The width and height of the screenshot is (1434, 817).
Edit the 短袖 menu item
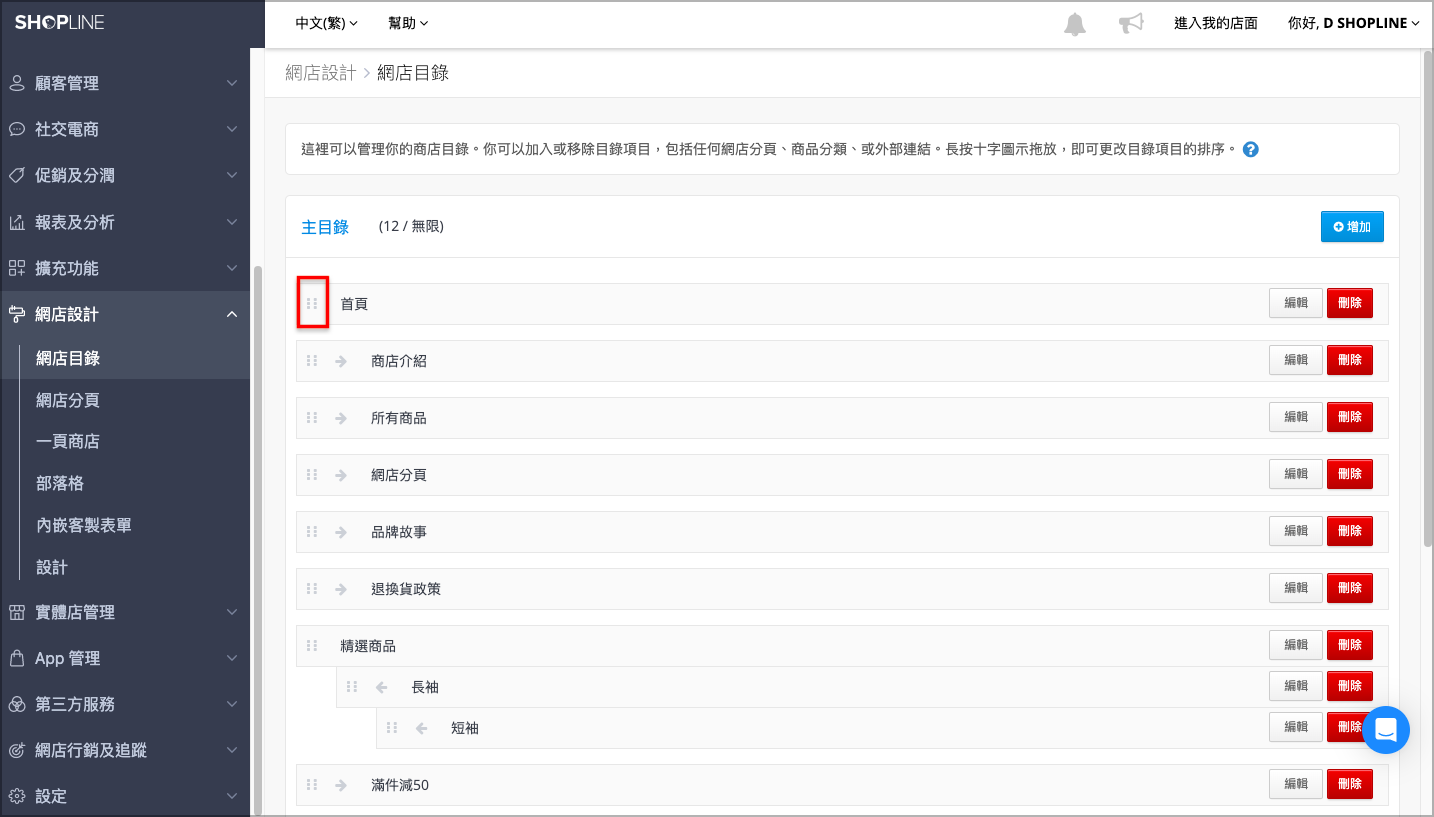coord(1295,727)
